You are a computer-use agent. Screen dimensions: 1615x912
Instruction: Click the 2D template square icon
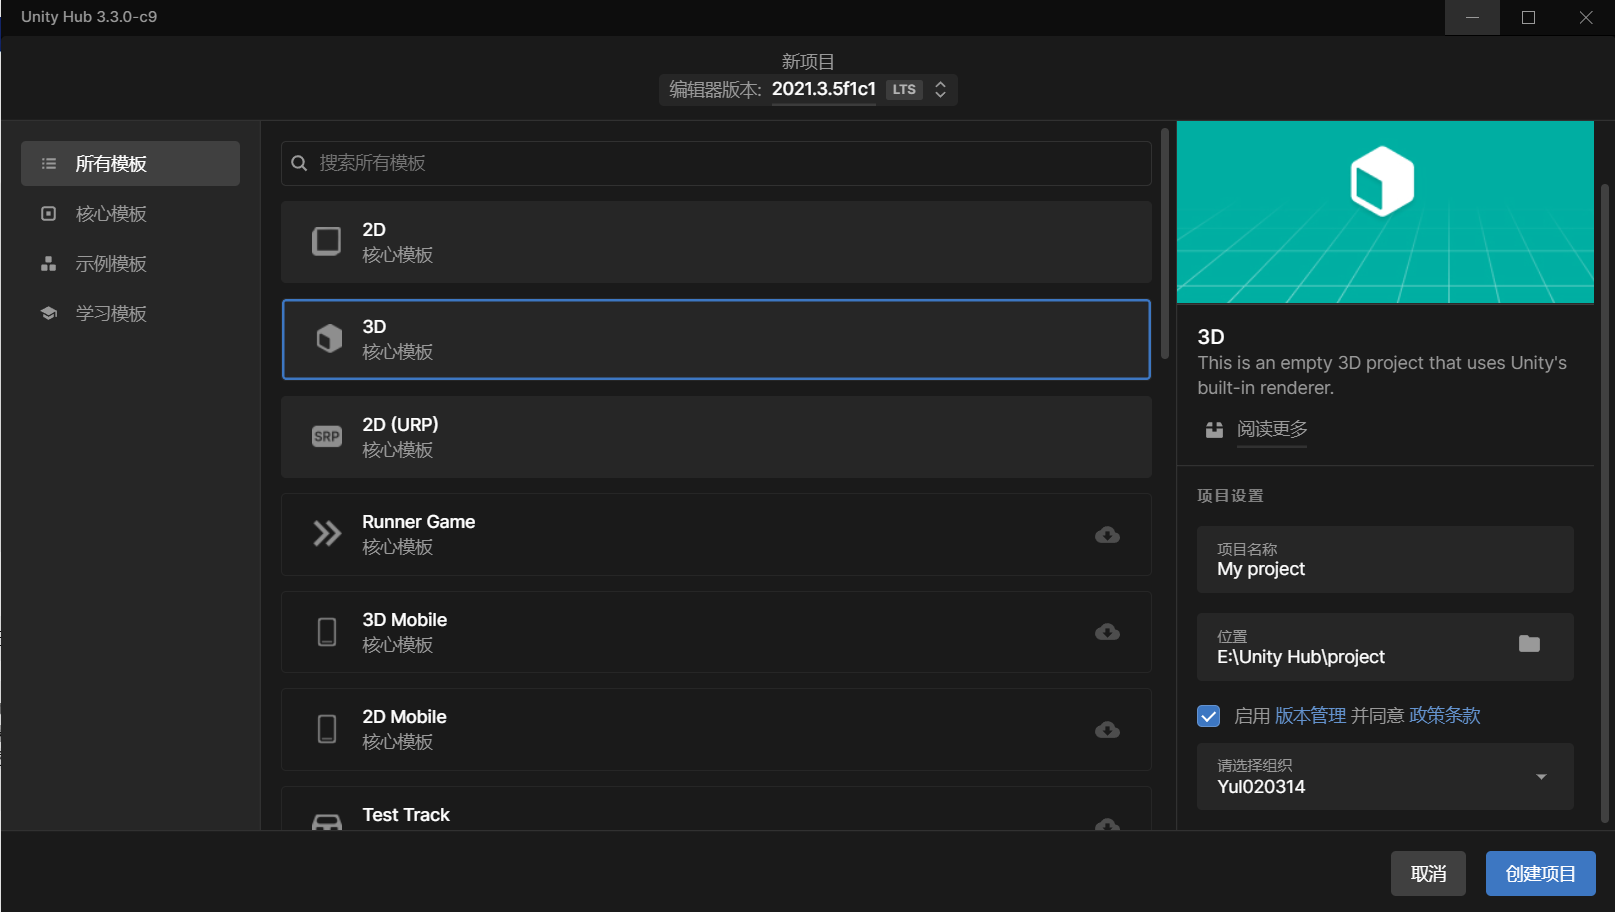pyautogui.click(x=327, y=242)
